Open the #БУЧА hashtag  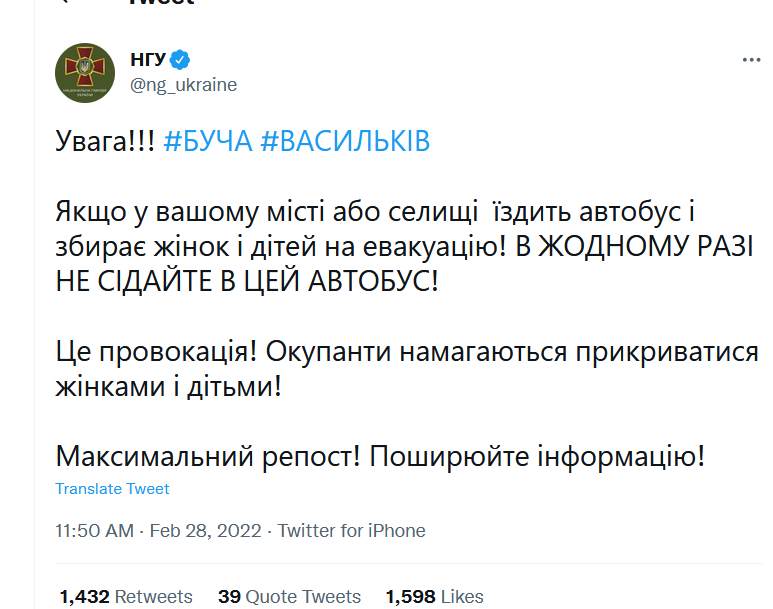point(207,141)
